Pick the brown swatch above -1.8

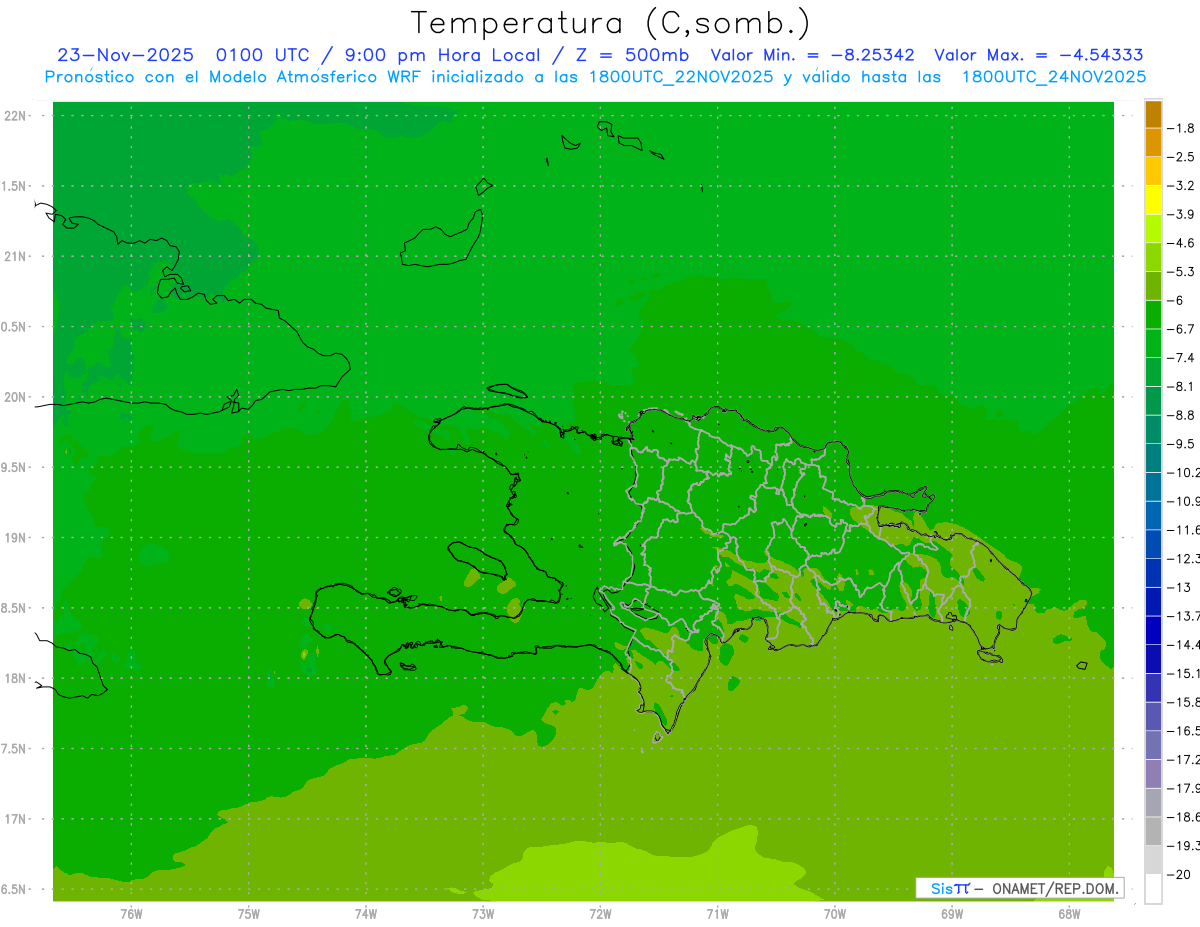[1153, 114]
